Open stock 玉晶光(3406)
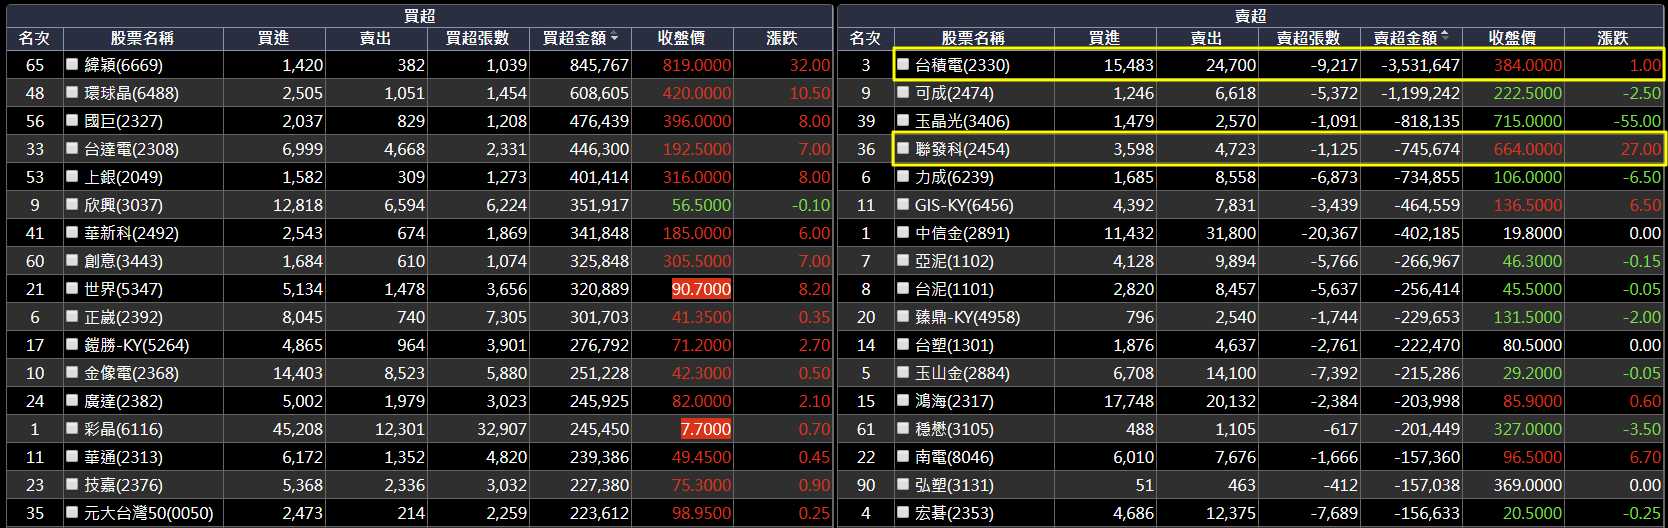Image resolution: width=1668 pixels, height=528 pixels. (962, 121)
